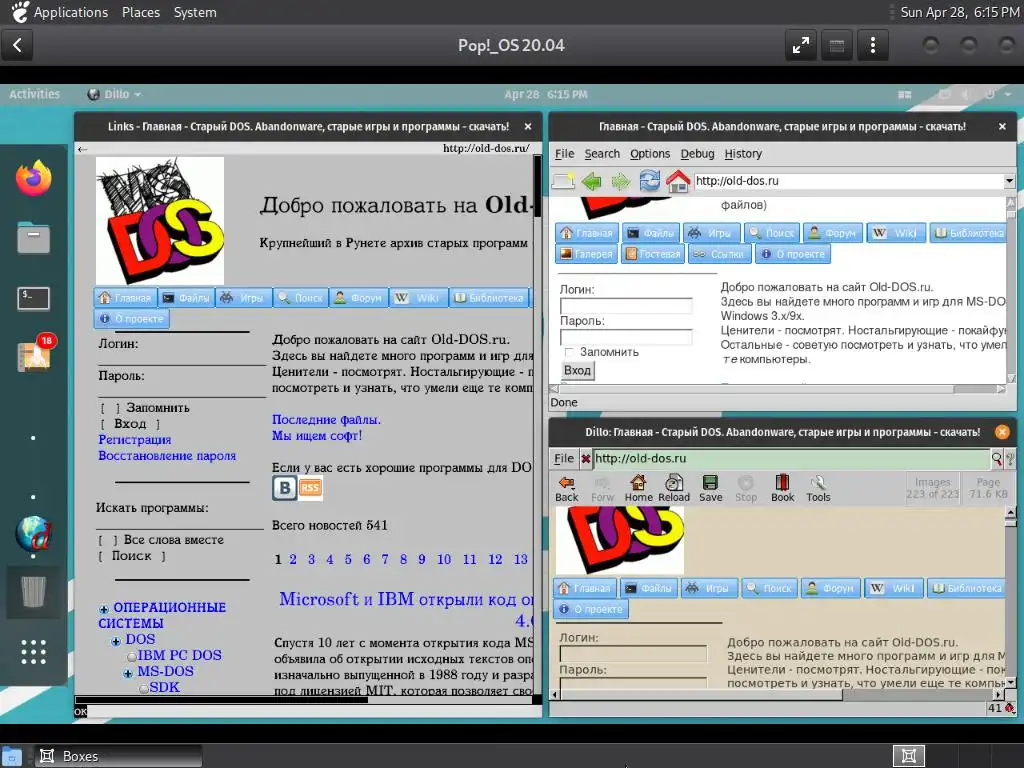This screenshot has width=1024, height=768.
Task: Open Book bookmarks icon in Dillo
Action: pyautogui.click(x=782, y=488)
